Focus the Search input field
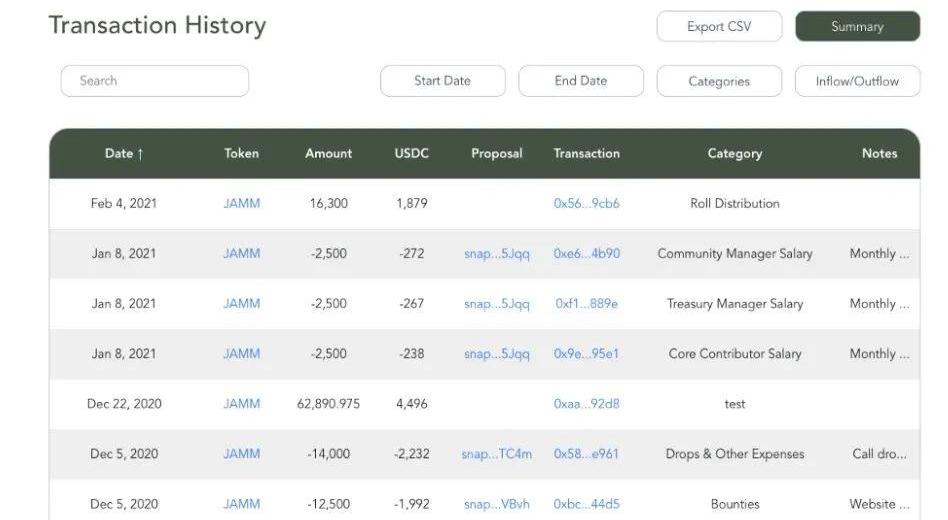 point(155,81)
